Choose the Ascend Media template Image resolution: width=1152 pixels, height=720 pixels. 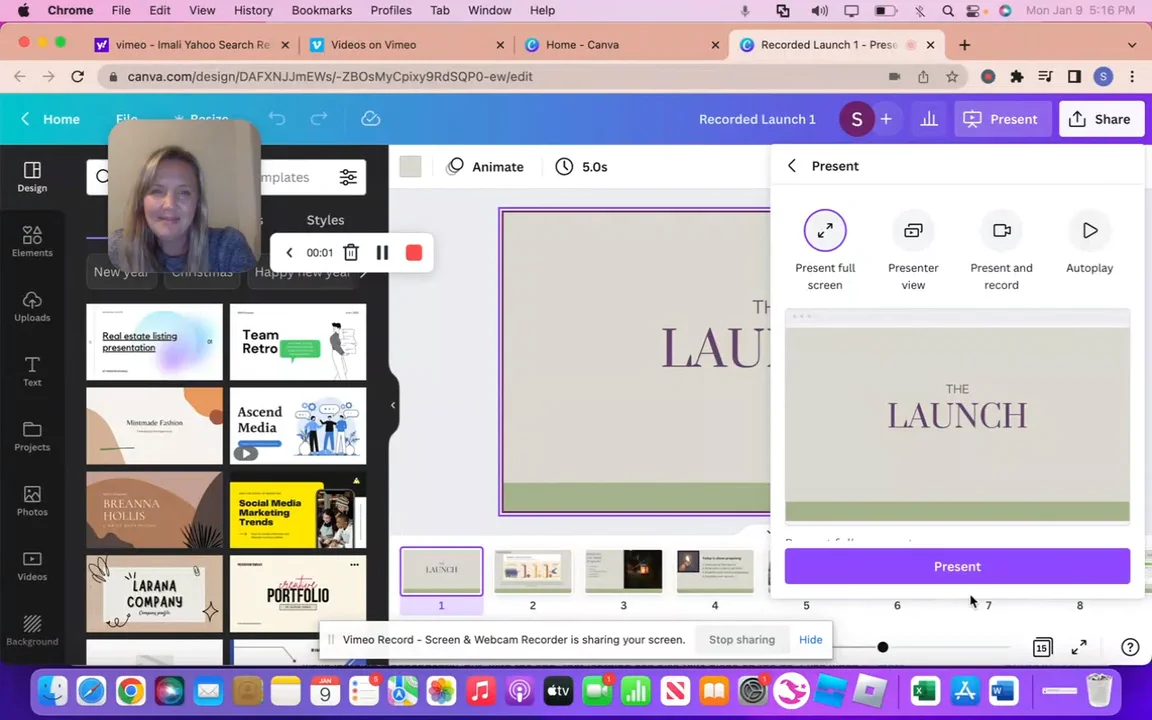coord(298,425)
